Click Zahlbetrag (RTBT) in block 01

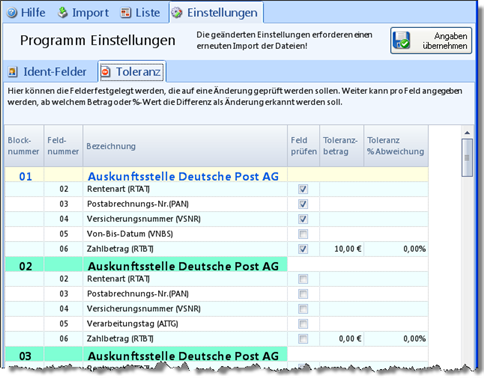pyautogui.click(x=120, y=249)
